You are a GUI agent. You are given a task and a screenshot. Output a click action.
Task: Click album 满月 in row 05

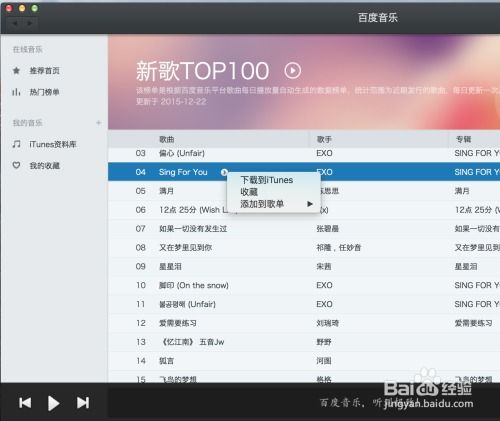[x=462, y=191]
